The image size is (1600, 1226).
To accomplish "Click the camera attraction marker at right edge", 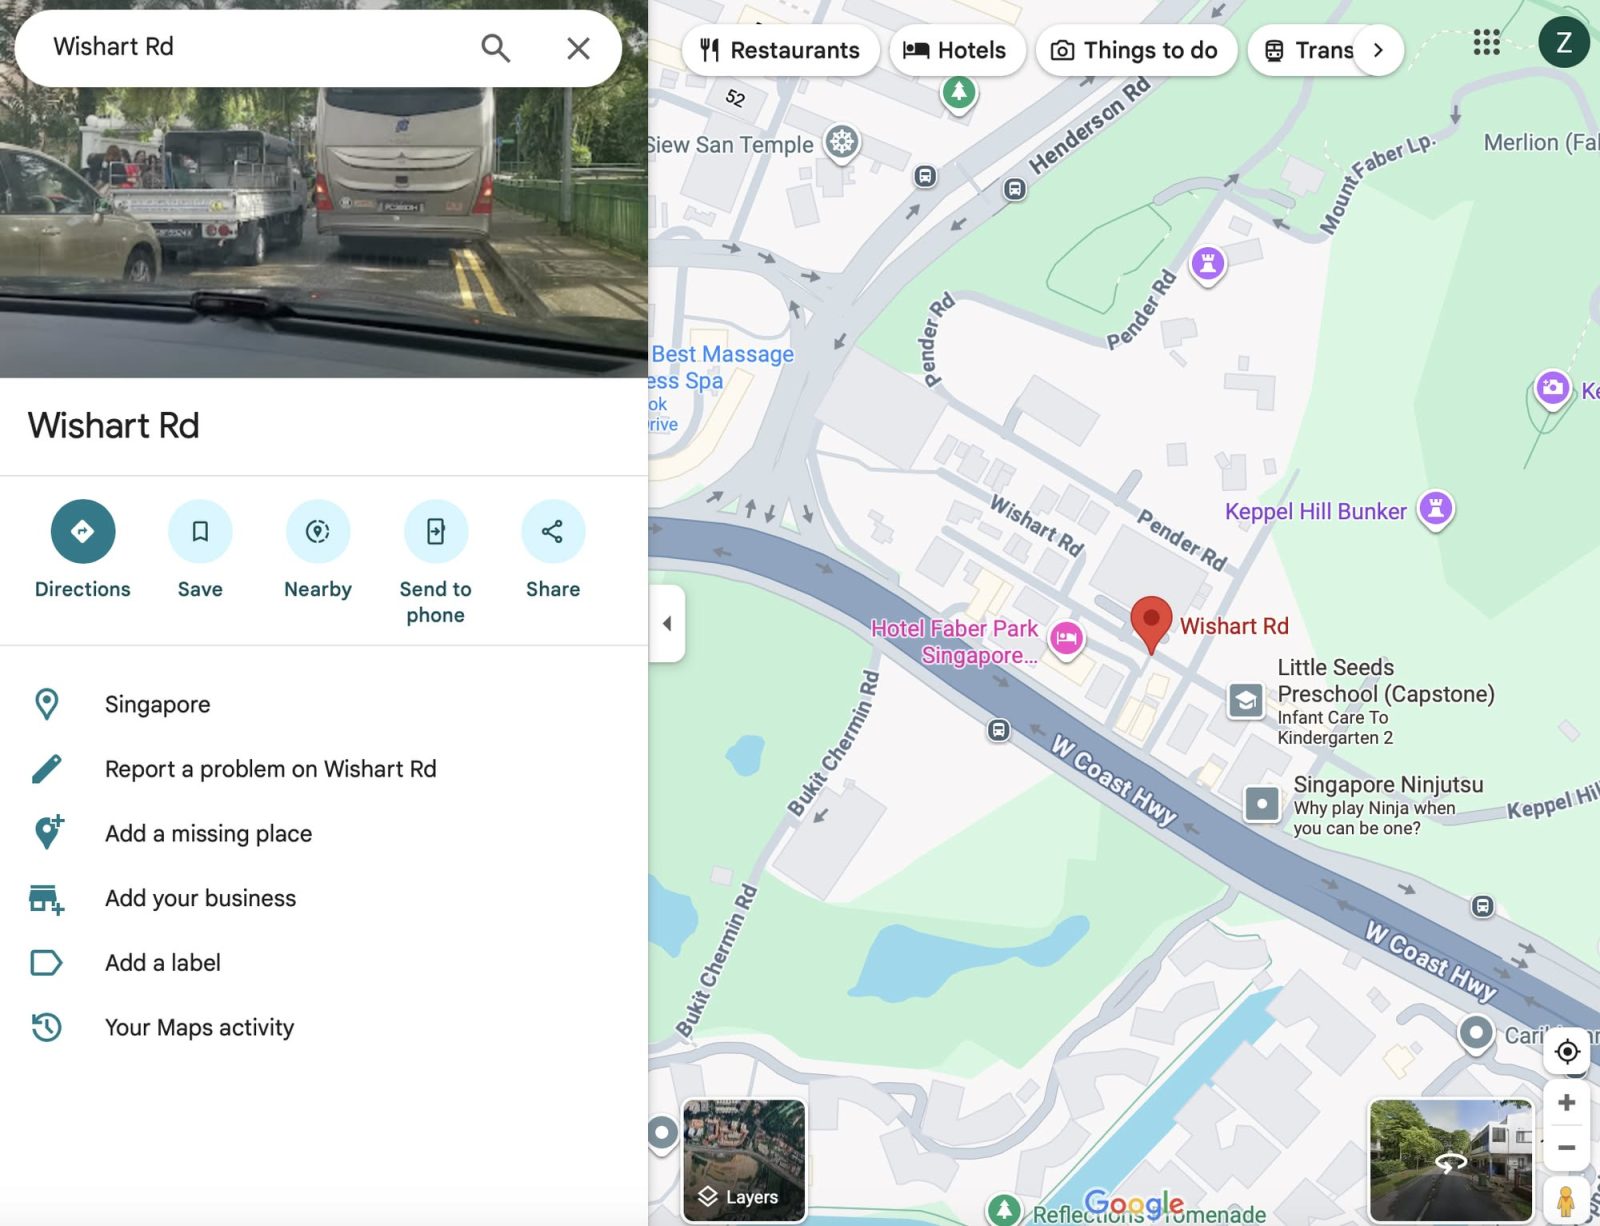I will pos(1552,388).
